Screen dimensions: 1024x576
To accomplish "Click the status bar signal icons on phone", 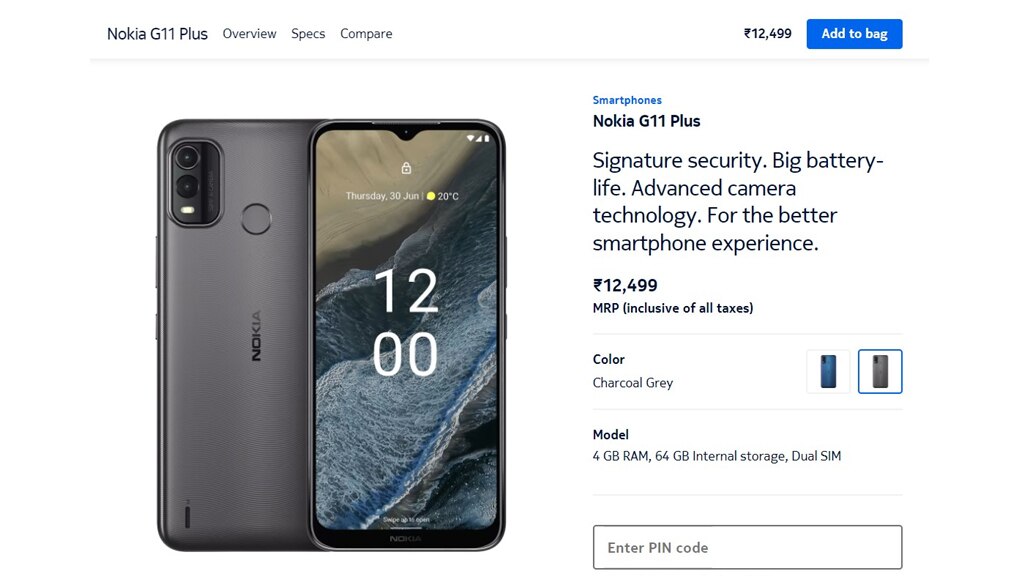I will [478, 138].
